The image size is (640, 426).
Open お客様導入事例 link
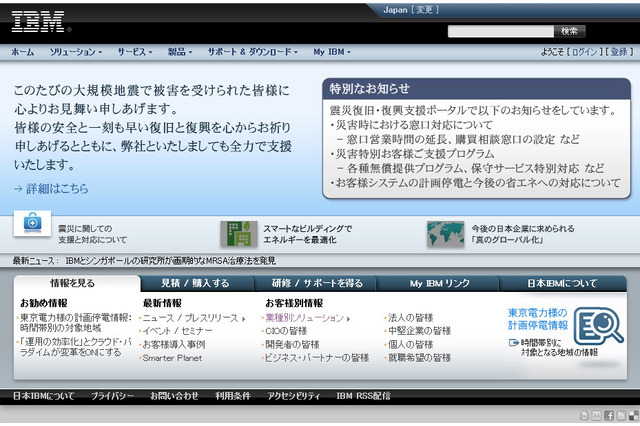pyautogui.click(x=174, y=344)
